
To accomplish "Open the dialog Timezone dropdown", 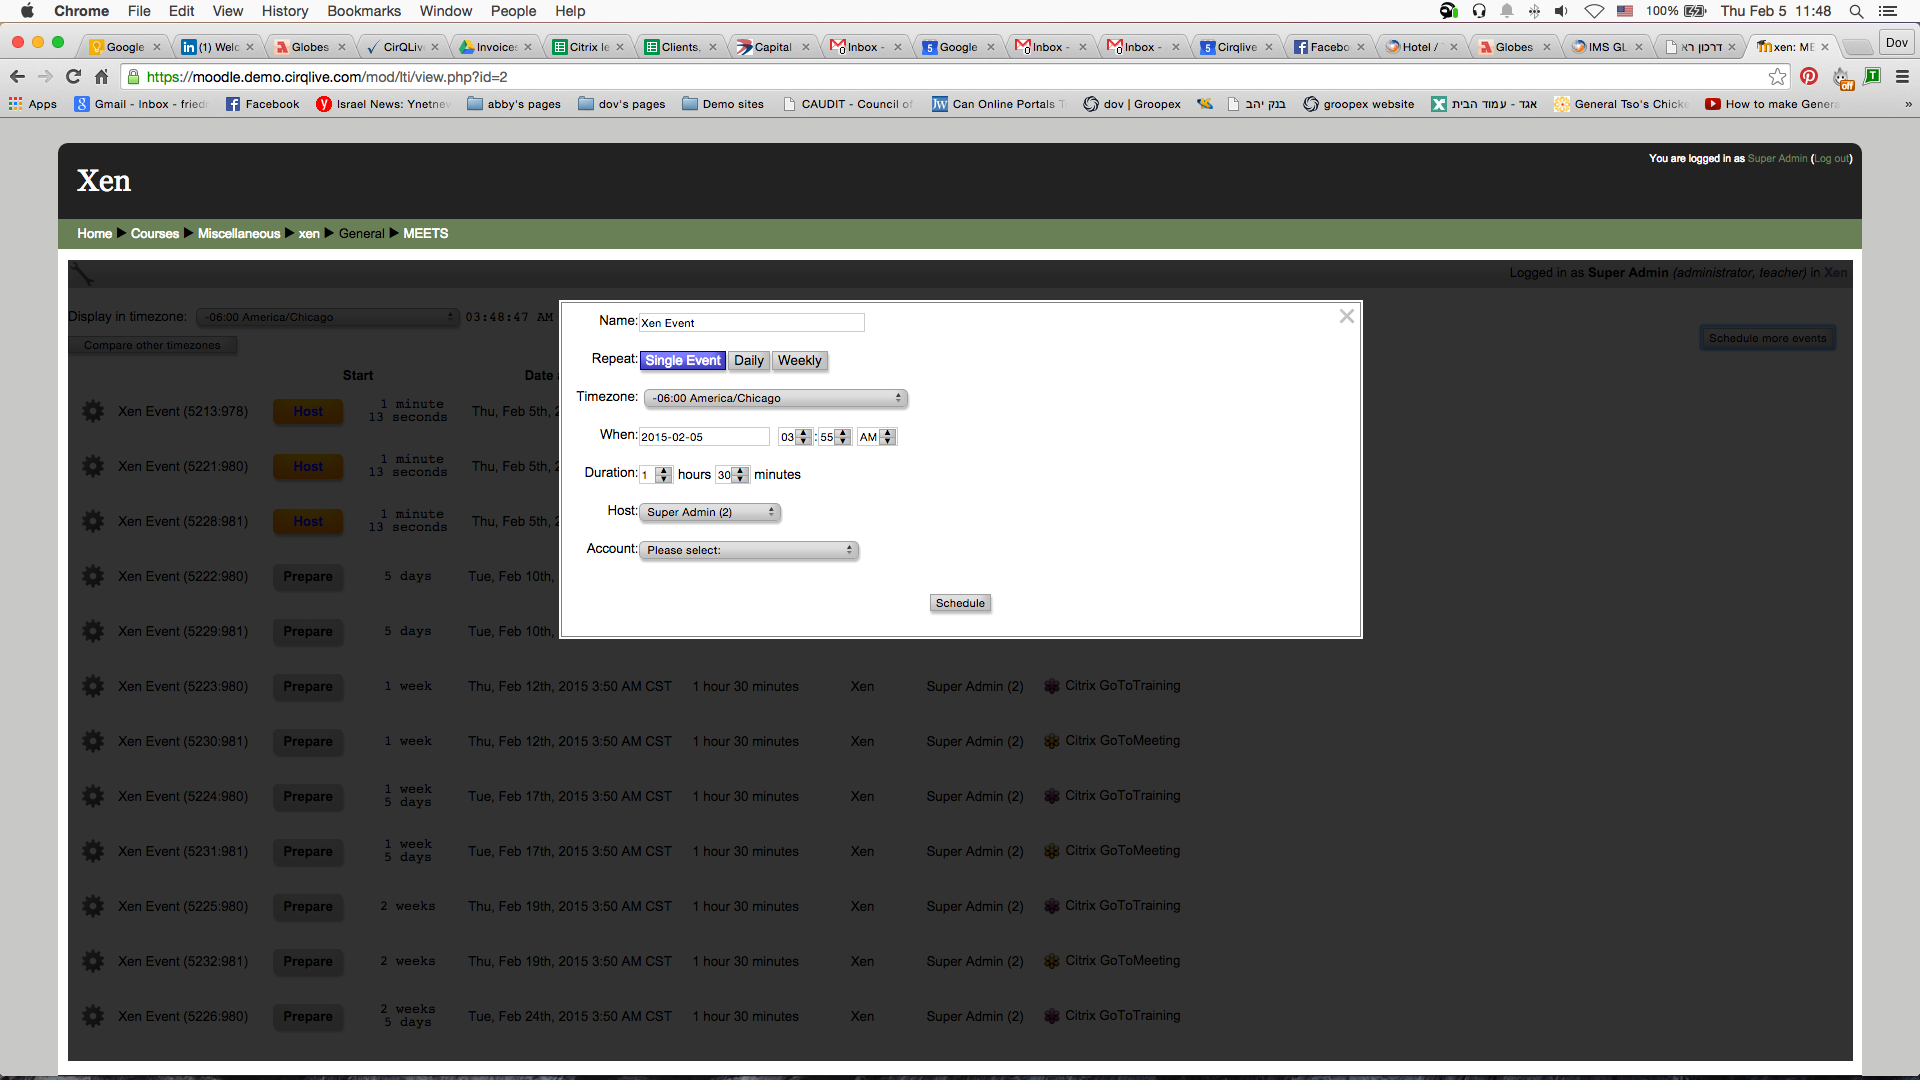I will 775,398.
